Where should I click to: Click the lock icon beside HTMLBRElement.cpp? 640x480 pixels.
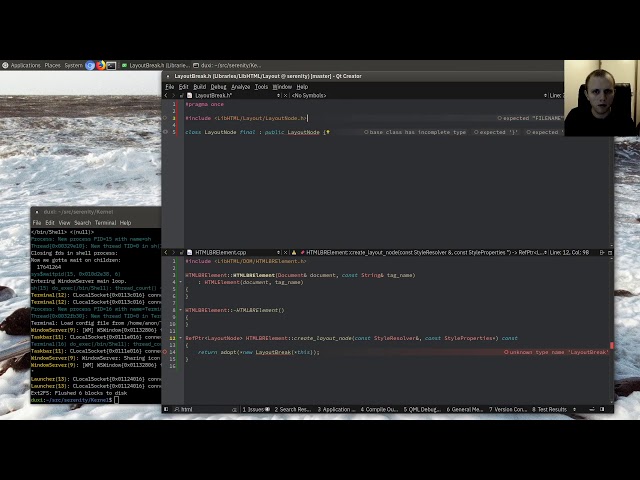(x=181, y=253)
